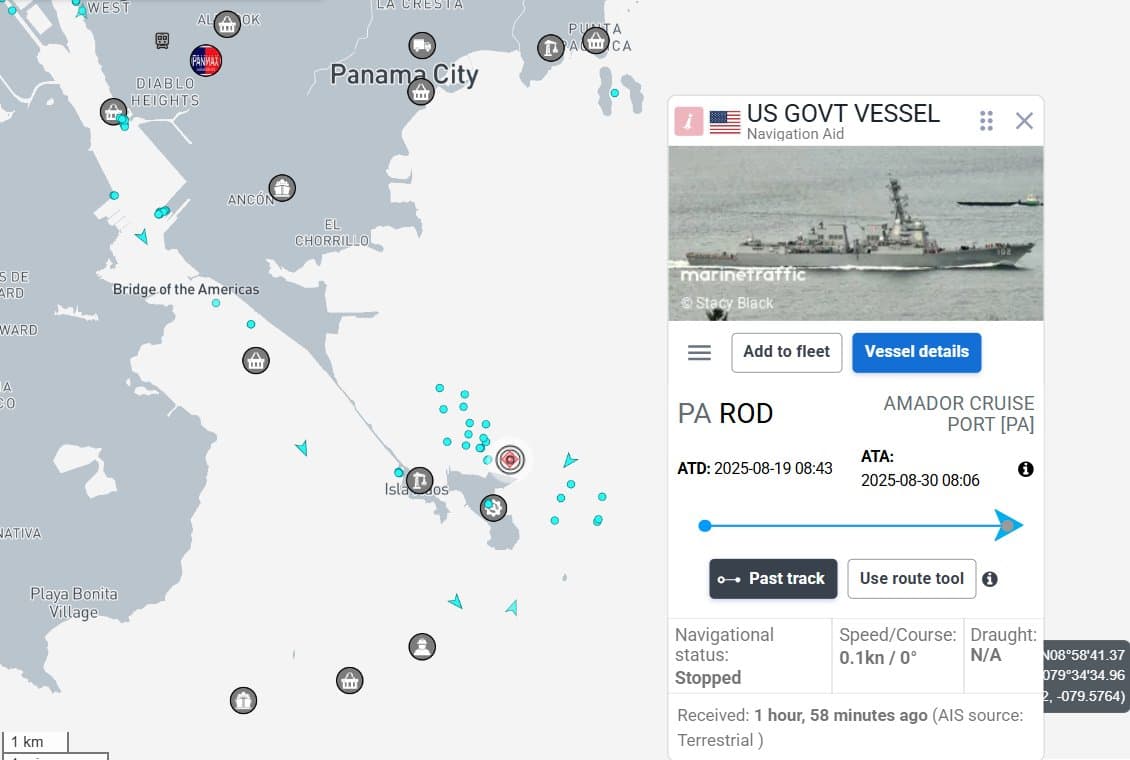Click the AMADOR CRUISE PORT destination link
1130x760 pixels.
coord(958,414)
